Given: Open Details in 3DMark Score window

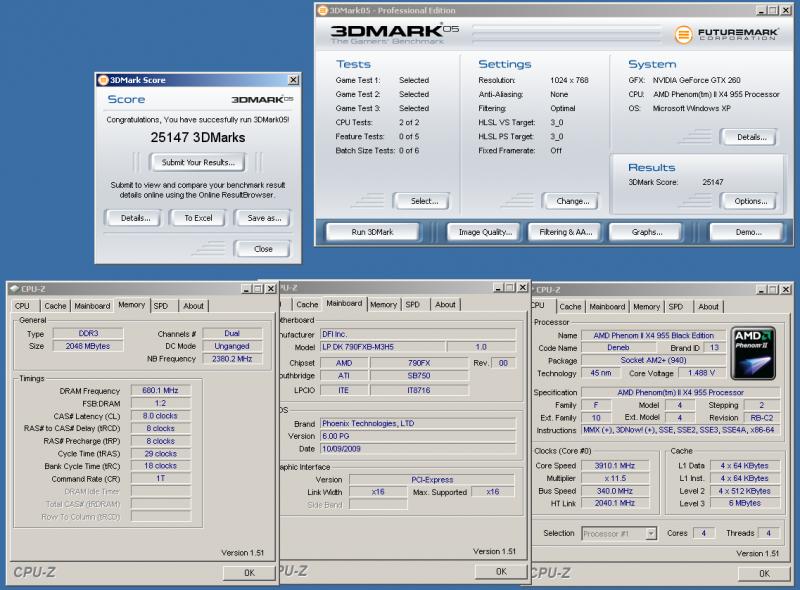Looking at the screenshot, I should pyautogui.click(x=135, y=218).
